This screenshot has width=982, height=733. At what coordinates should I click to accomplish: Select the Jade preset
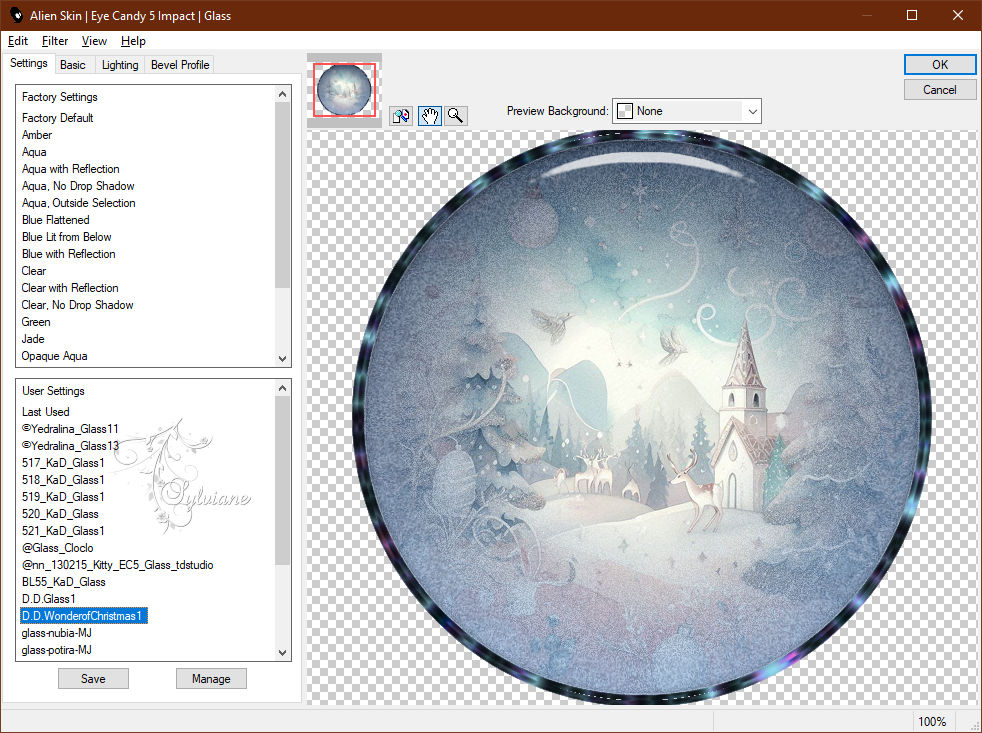click(33, 338)
